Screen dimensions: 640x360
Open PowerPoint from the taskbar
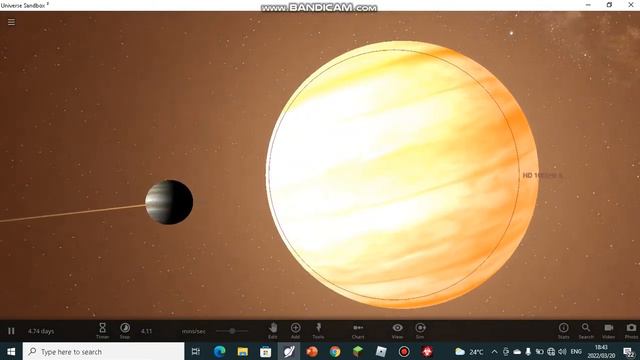click(312, 351)
